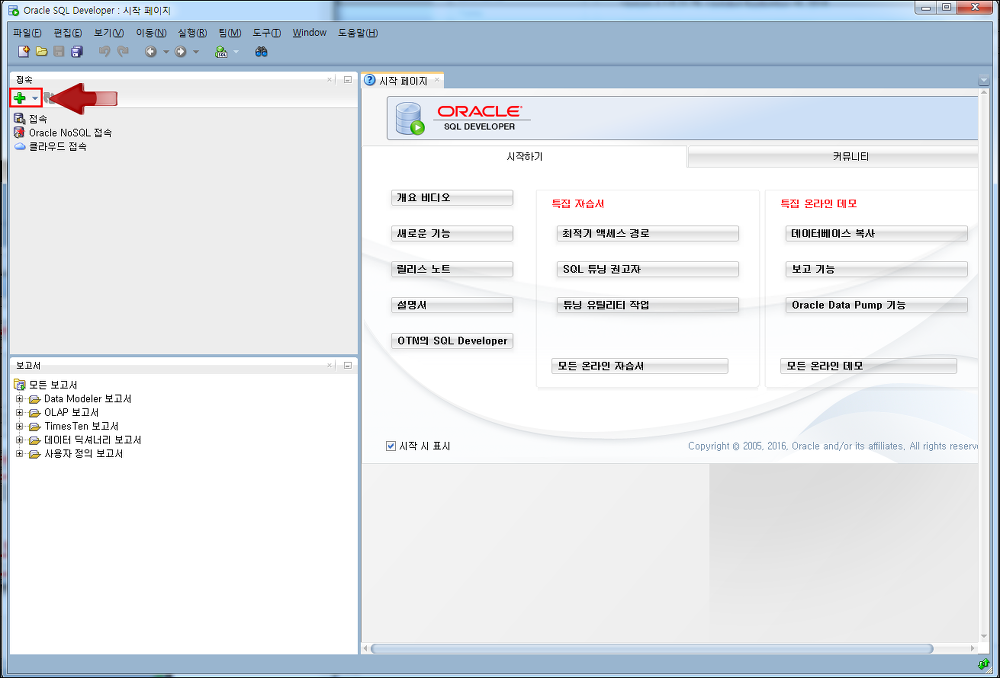1000x678 pixels.
Task: Open the 보기(V) menu
Action: [x=108, y=33]
